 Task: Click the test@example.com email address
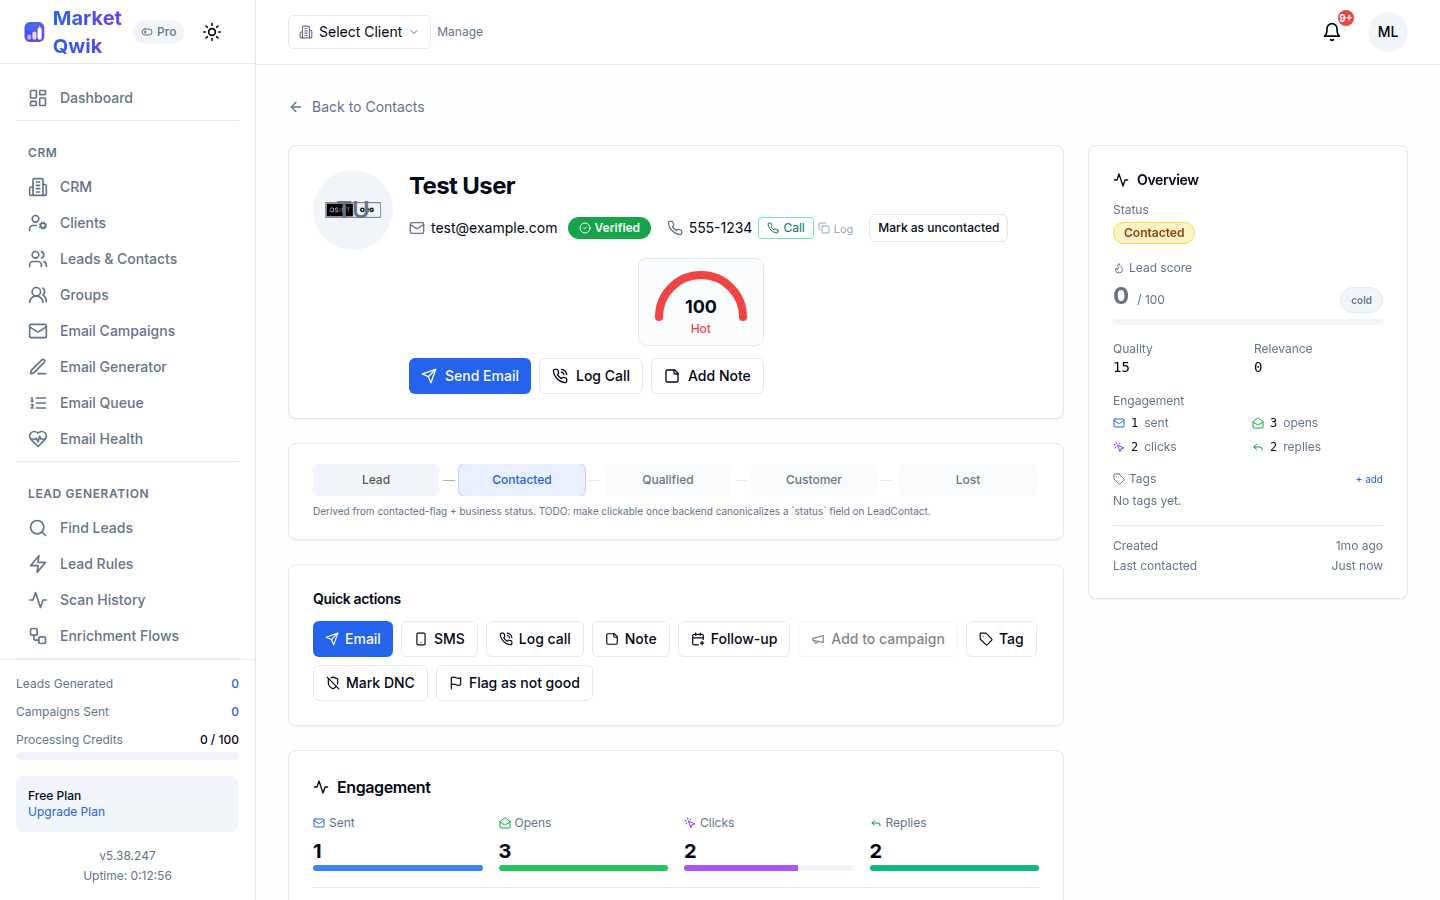point(494,228)
